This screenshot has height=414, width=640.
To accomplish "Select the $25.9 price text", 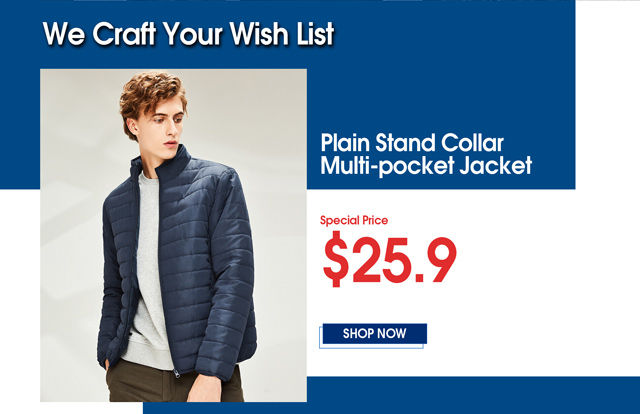I will 390,260.
